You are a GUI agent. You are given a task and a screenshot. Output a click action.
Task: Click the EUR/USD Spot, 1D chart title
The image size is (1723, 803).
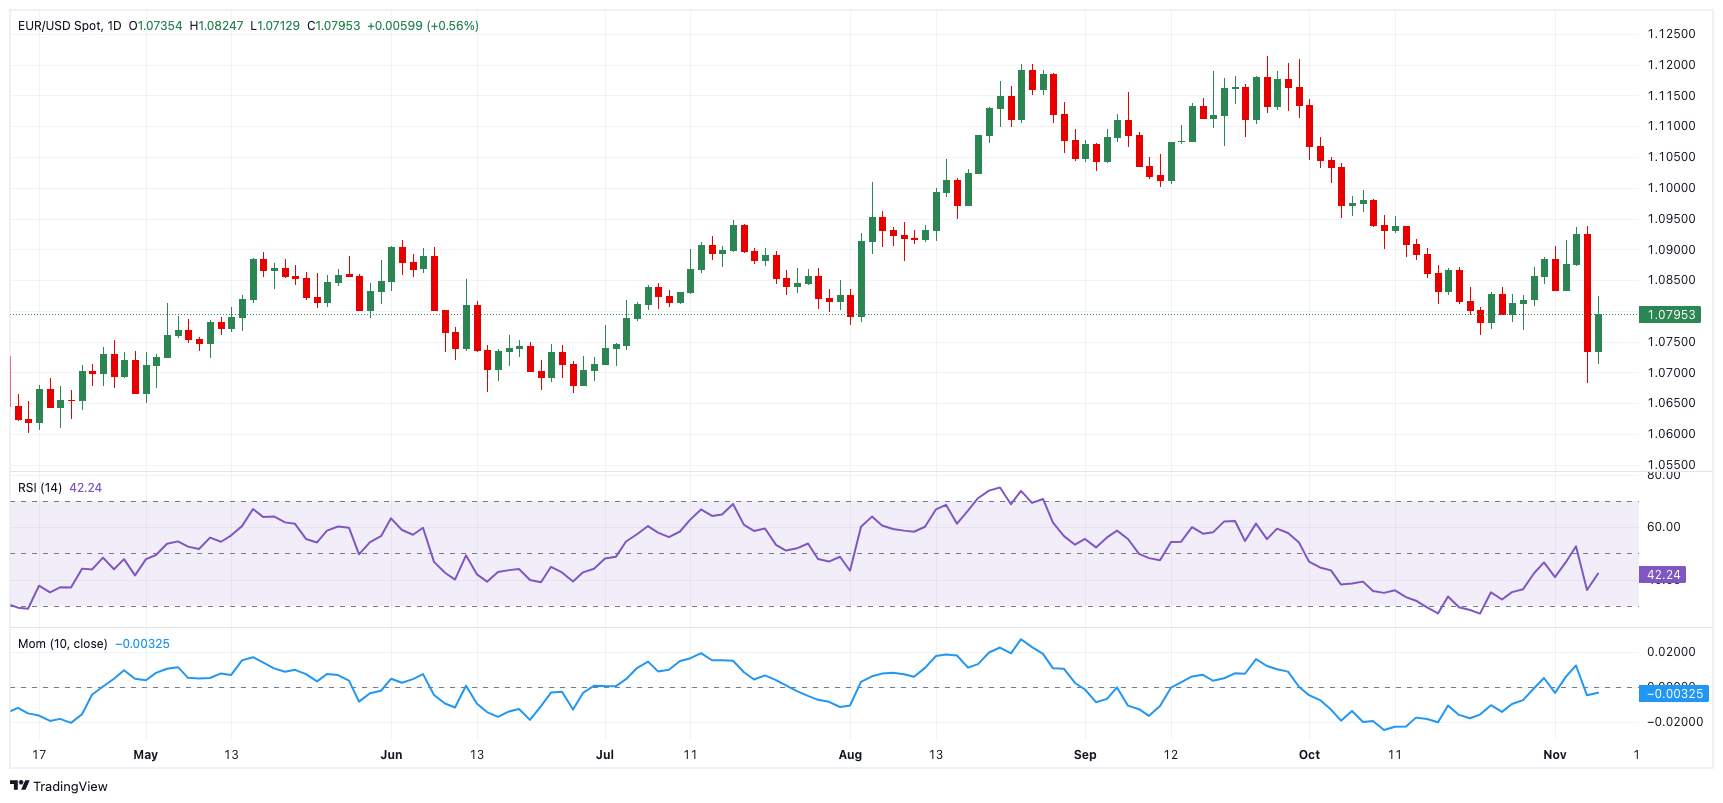(x=69, y=26)
